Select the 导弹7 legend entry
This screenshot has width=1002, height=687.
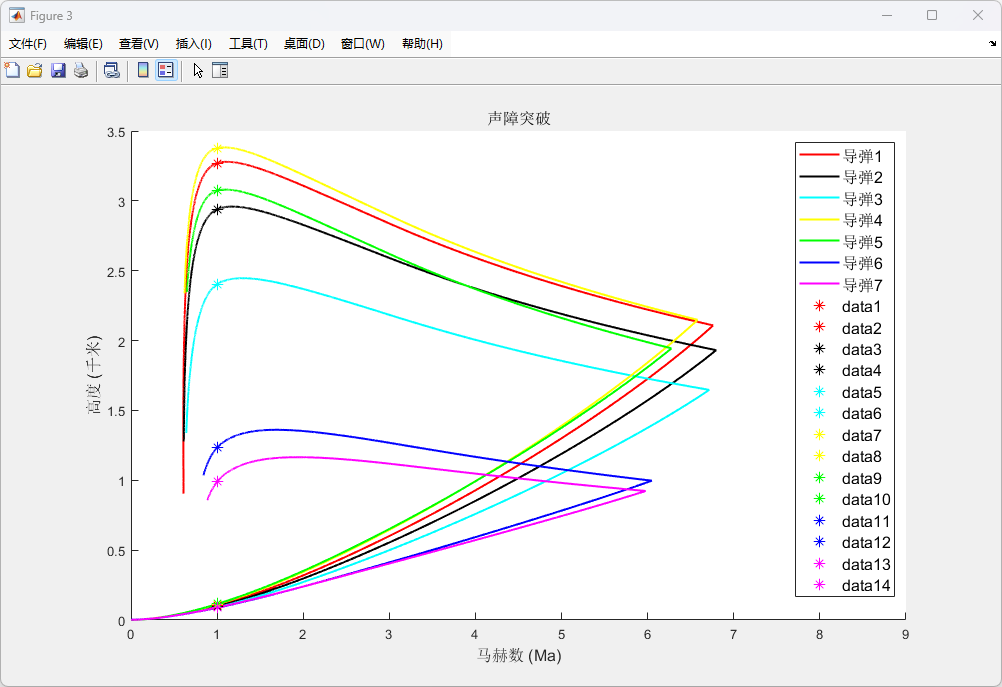[x=862, y=285]
